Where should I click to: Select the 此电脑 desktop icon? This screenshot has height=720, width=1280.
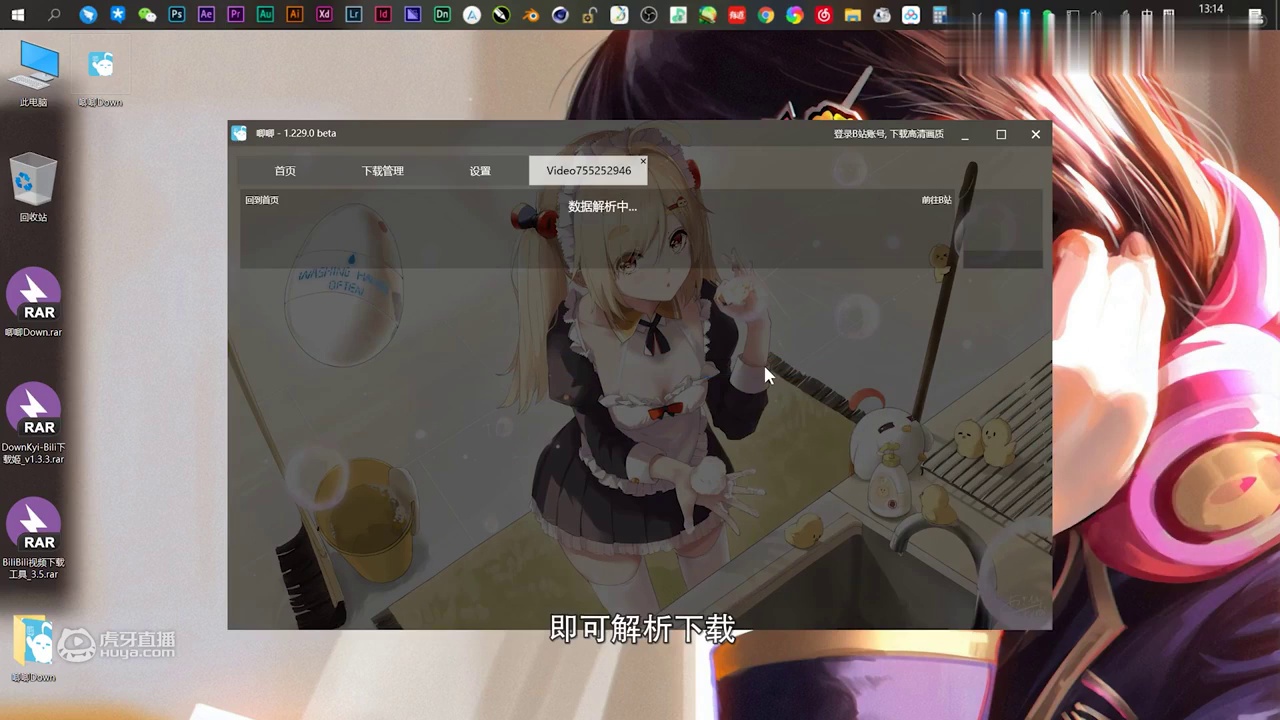click(x=34, y=74)
